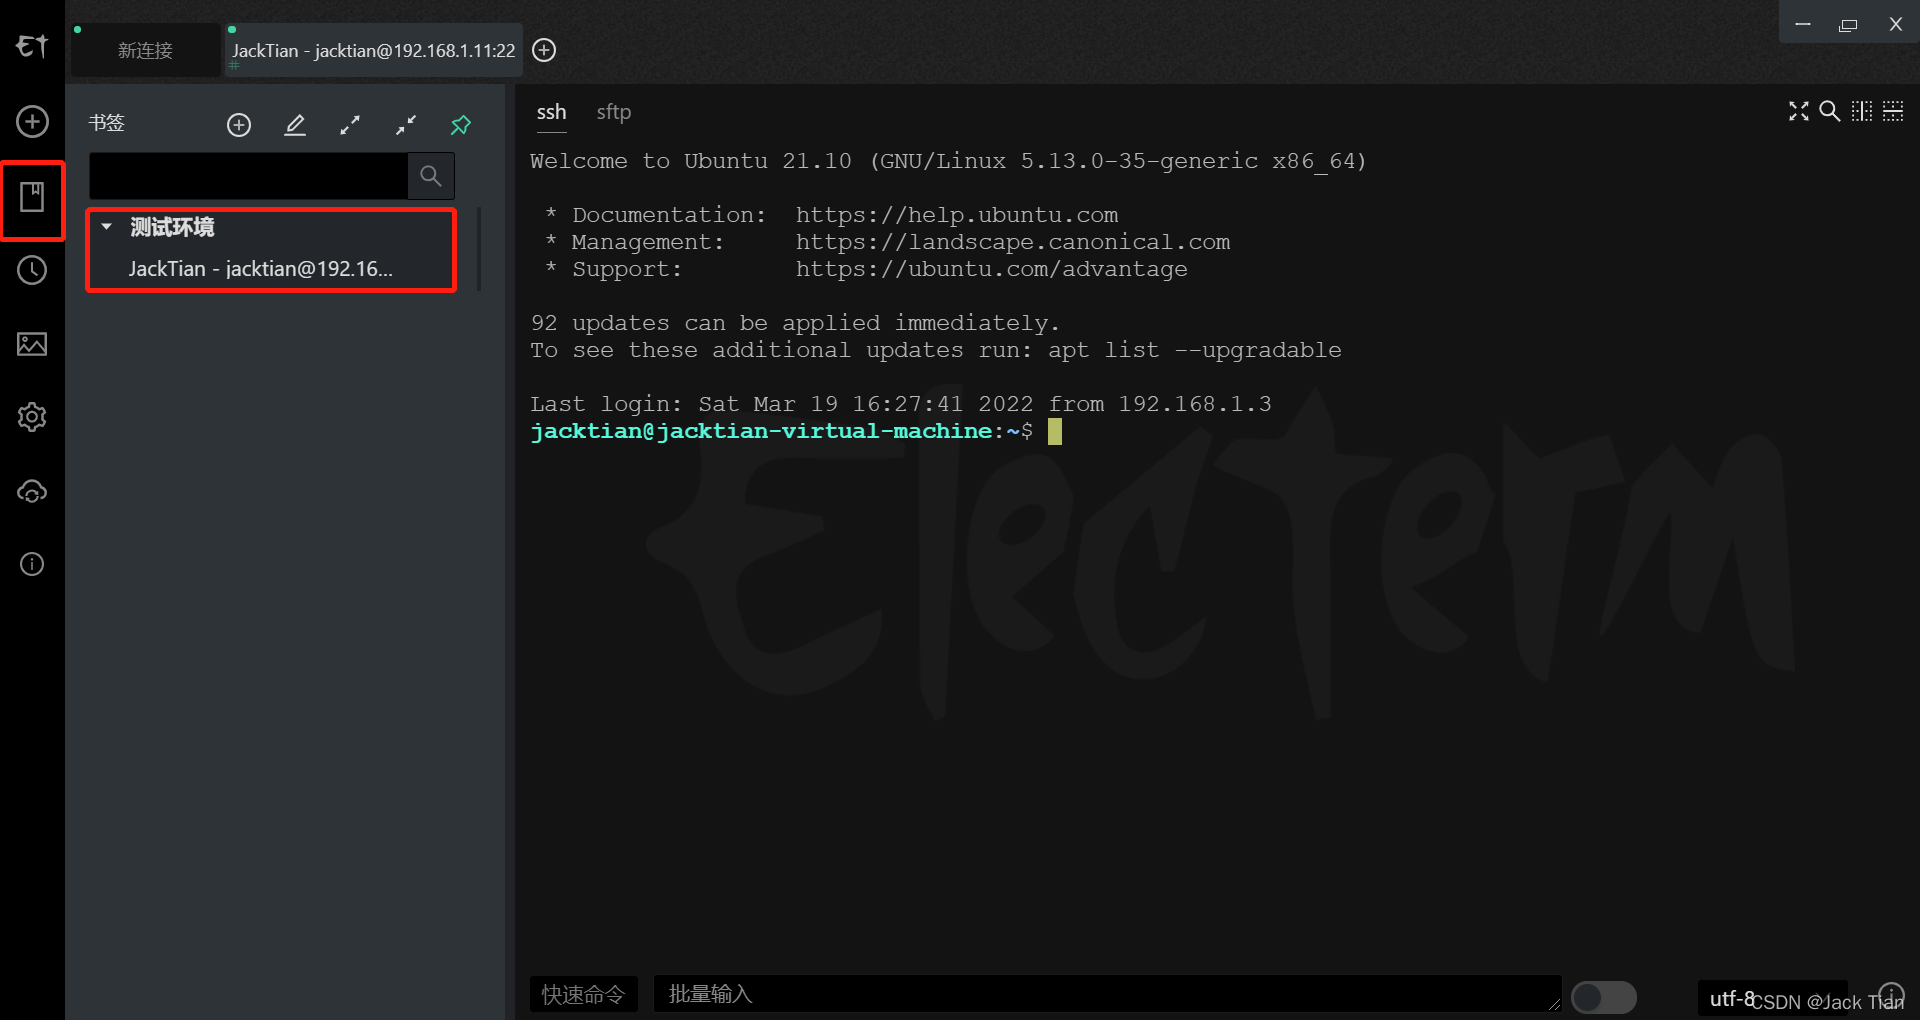1920x1020 pixels.
Task: Collapse the 测试环境 bookmark group
Action: tap(107, 227)
